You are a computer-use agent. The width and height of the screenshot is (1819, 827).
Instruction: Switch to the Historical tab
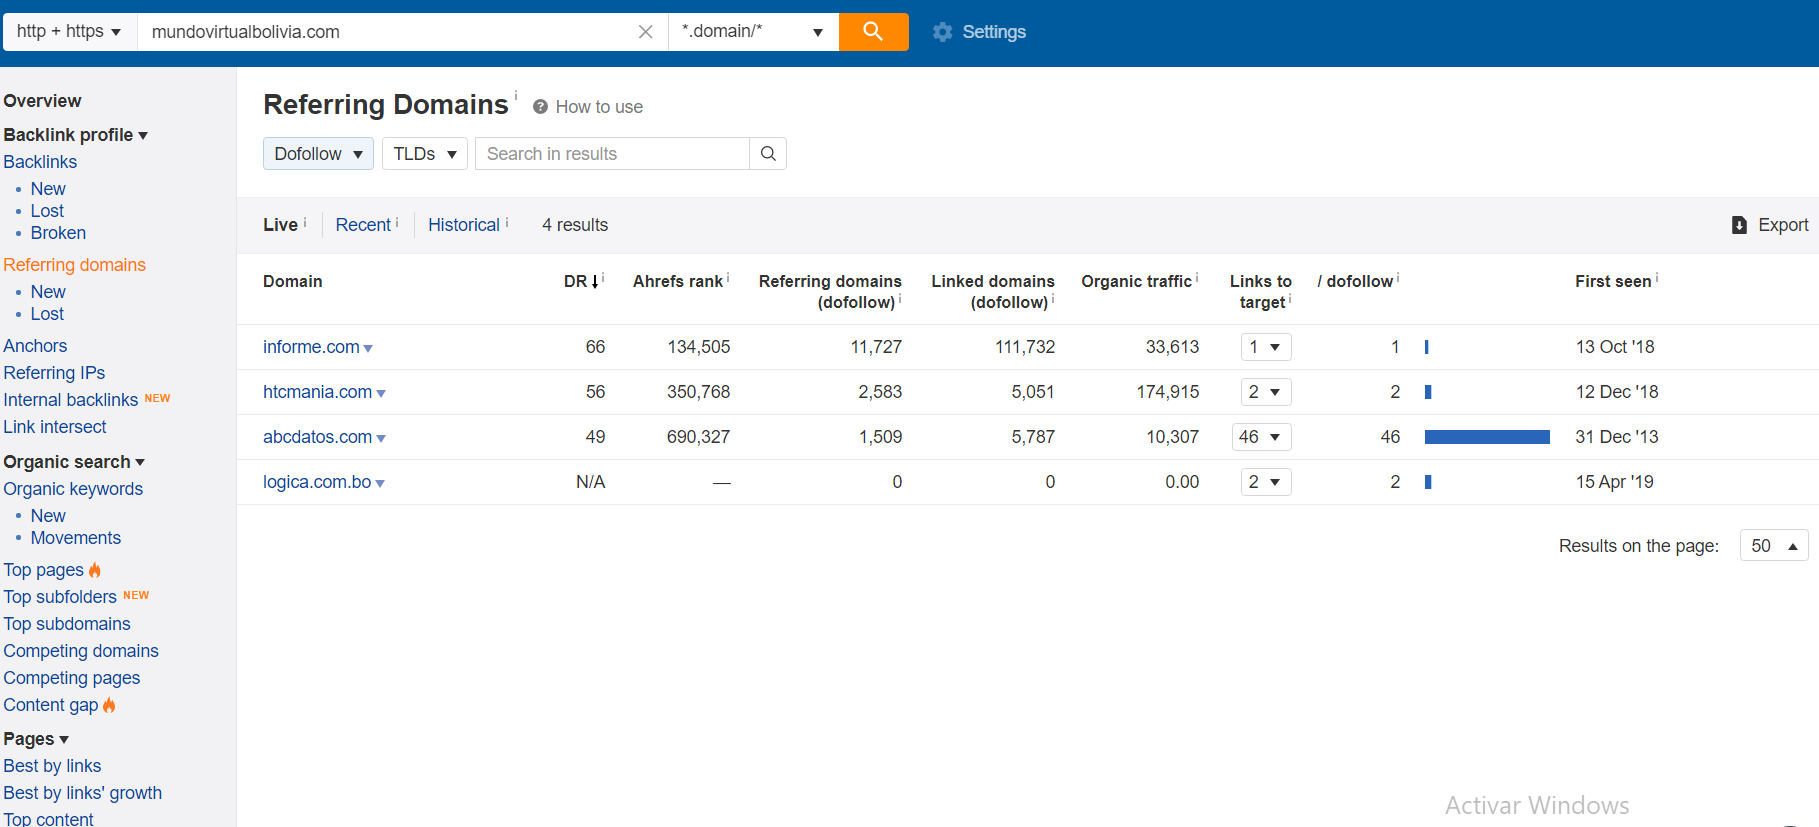tap(464, 225)
